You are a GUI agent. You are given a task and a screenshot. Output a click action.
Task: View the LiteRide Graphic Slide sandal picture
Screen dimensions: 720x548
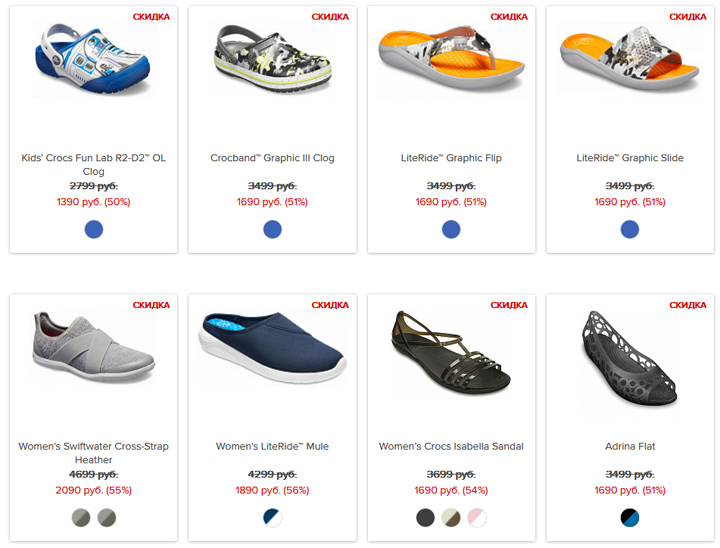click(x=630, y=57)
